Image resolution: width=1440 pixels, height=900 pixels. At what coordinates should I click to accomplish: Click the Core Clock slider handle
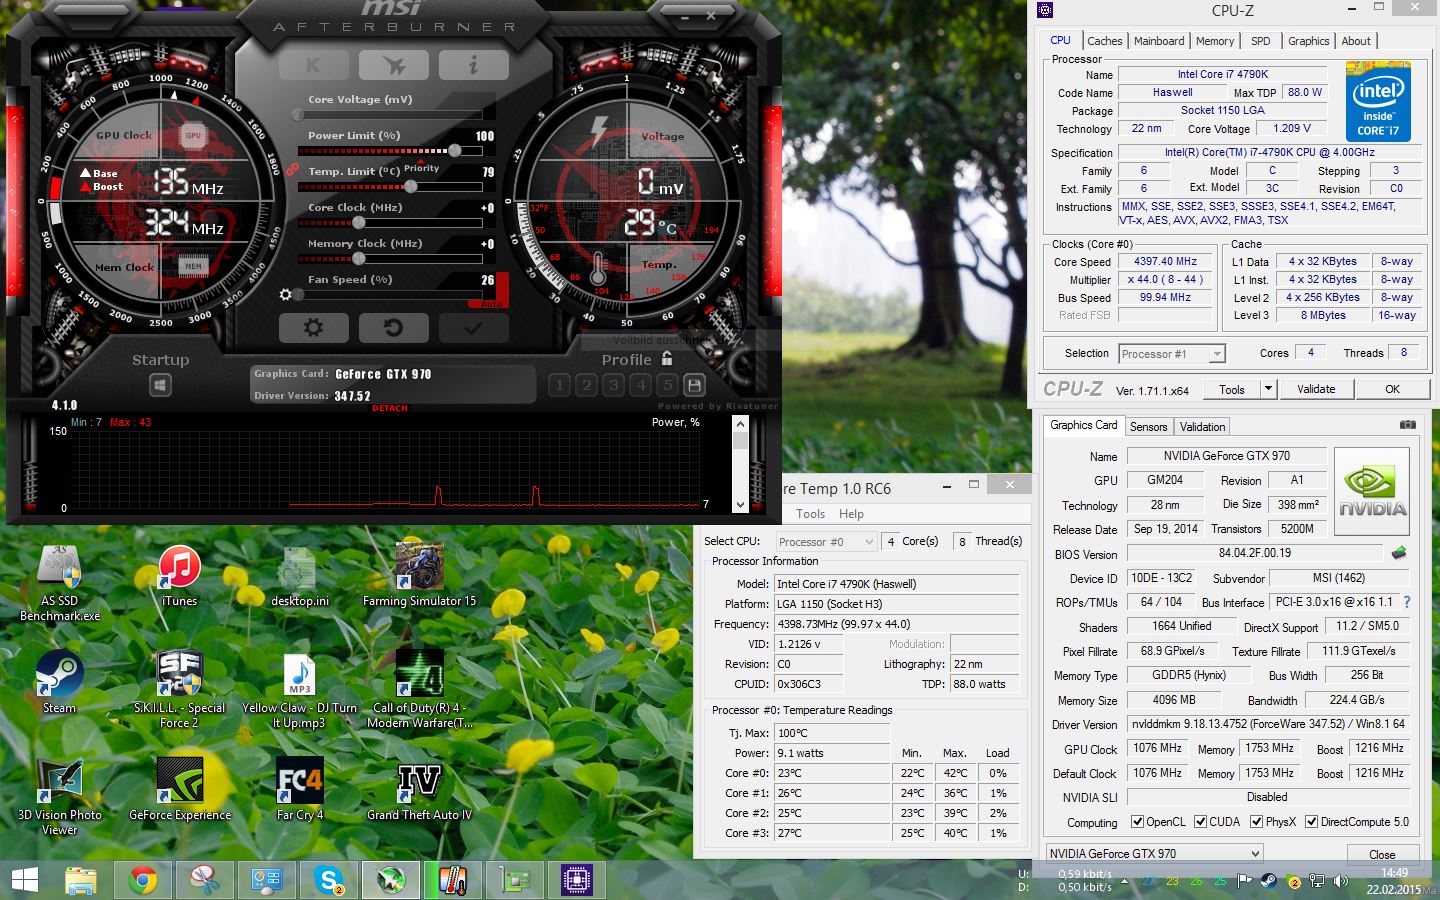click(358, 222)
